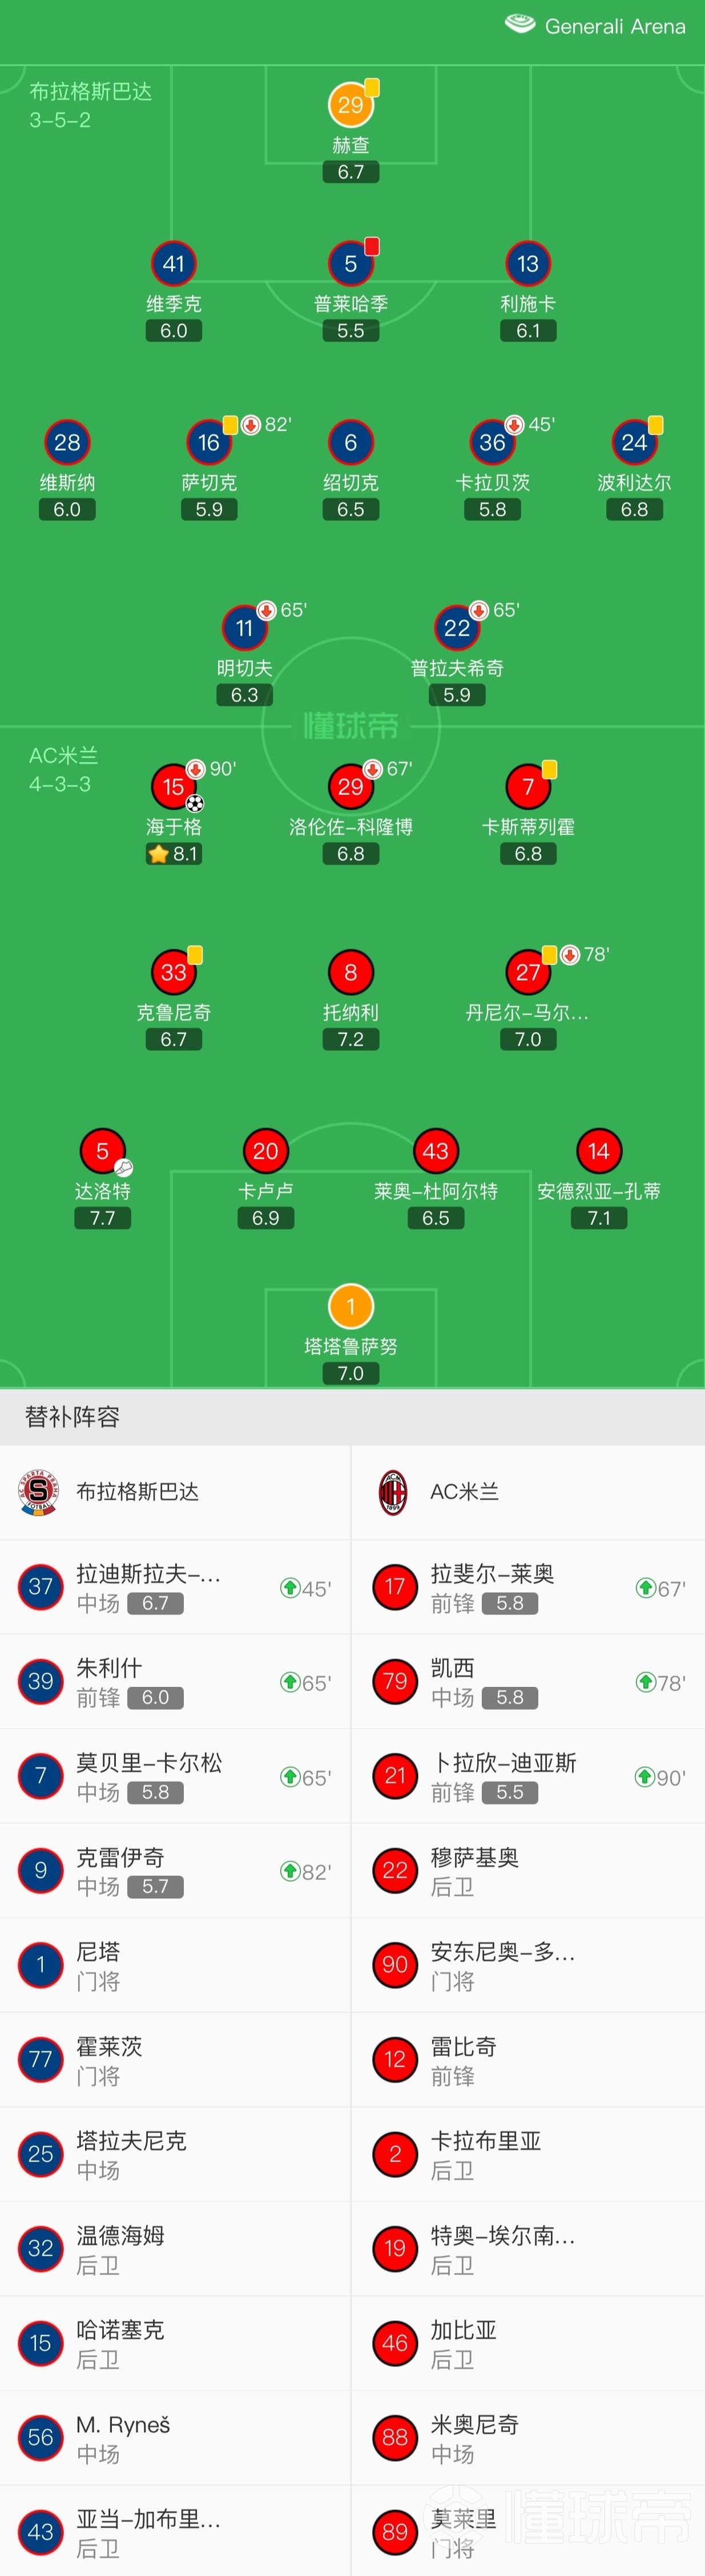Tap 塔塔鲁萨努 number 1 goalkeeper circle
This screenshot has width=705, height=2576.
350,1306
